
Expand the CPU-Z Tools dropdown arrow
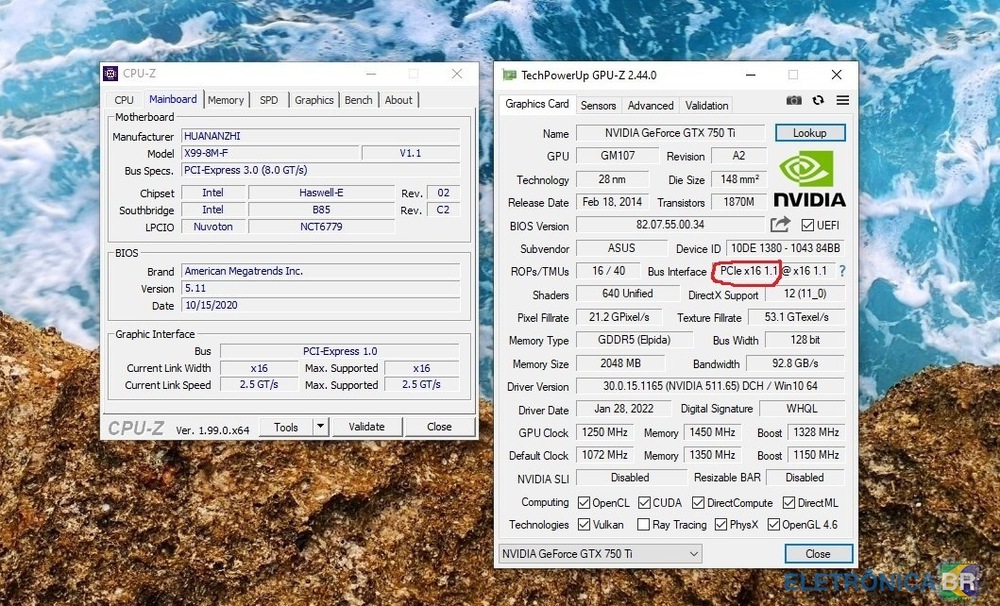tap(320, 427)
